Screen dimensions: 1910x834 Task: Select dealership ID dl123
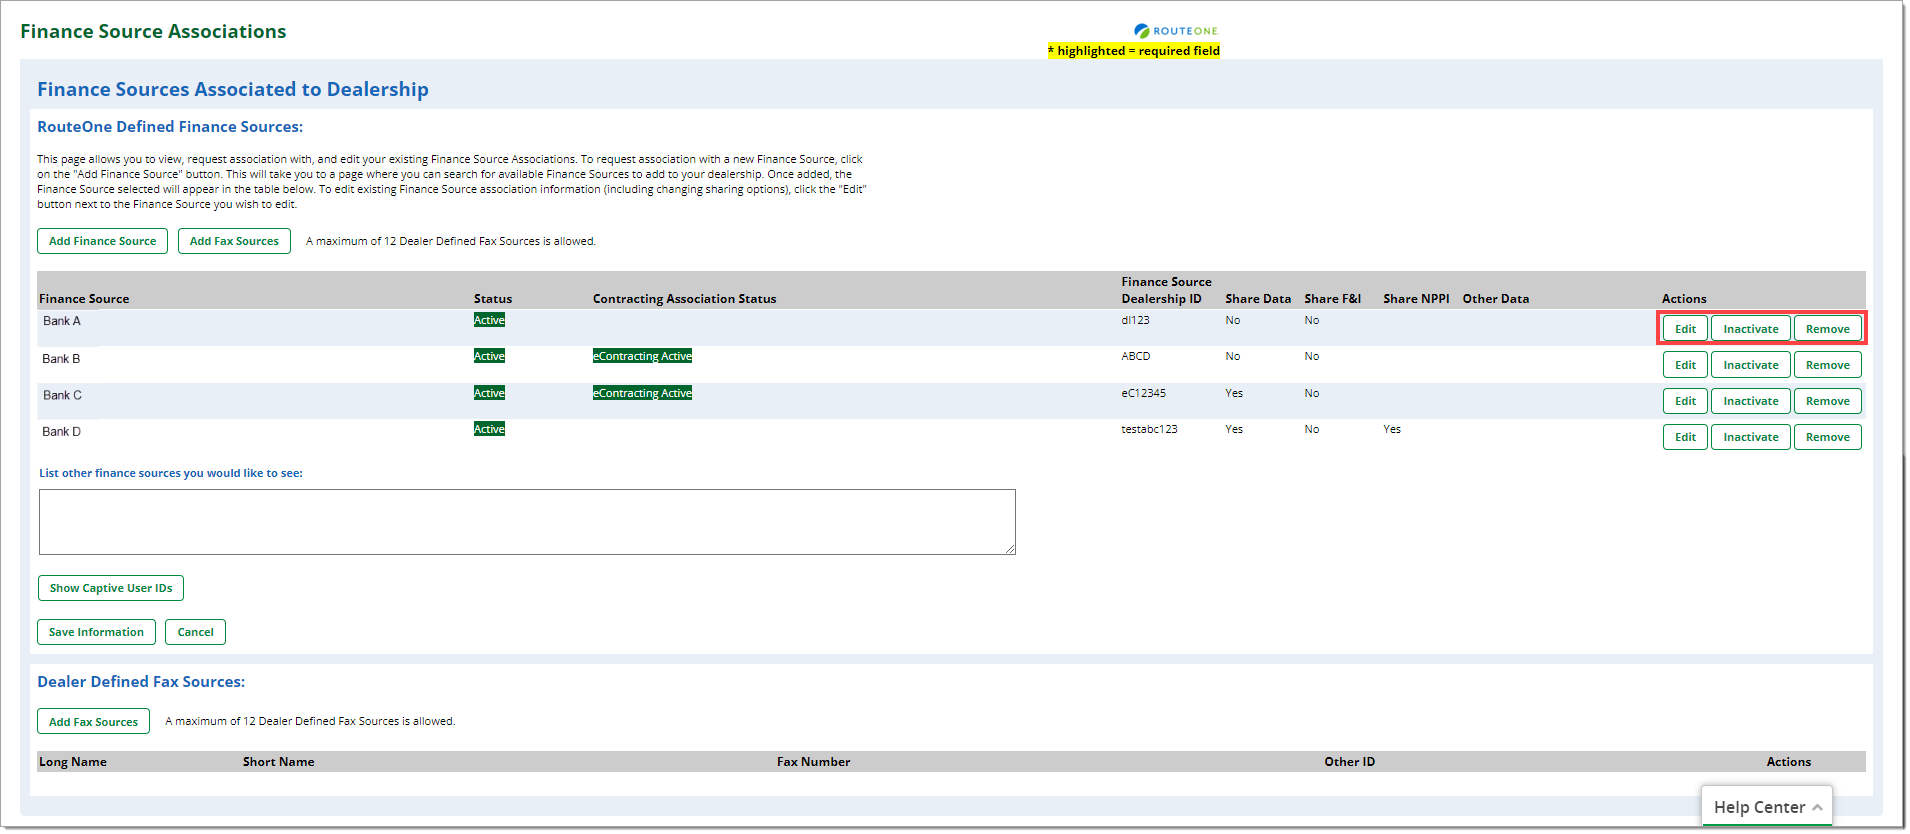click(1135, 320)
